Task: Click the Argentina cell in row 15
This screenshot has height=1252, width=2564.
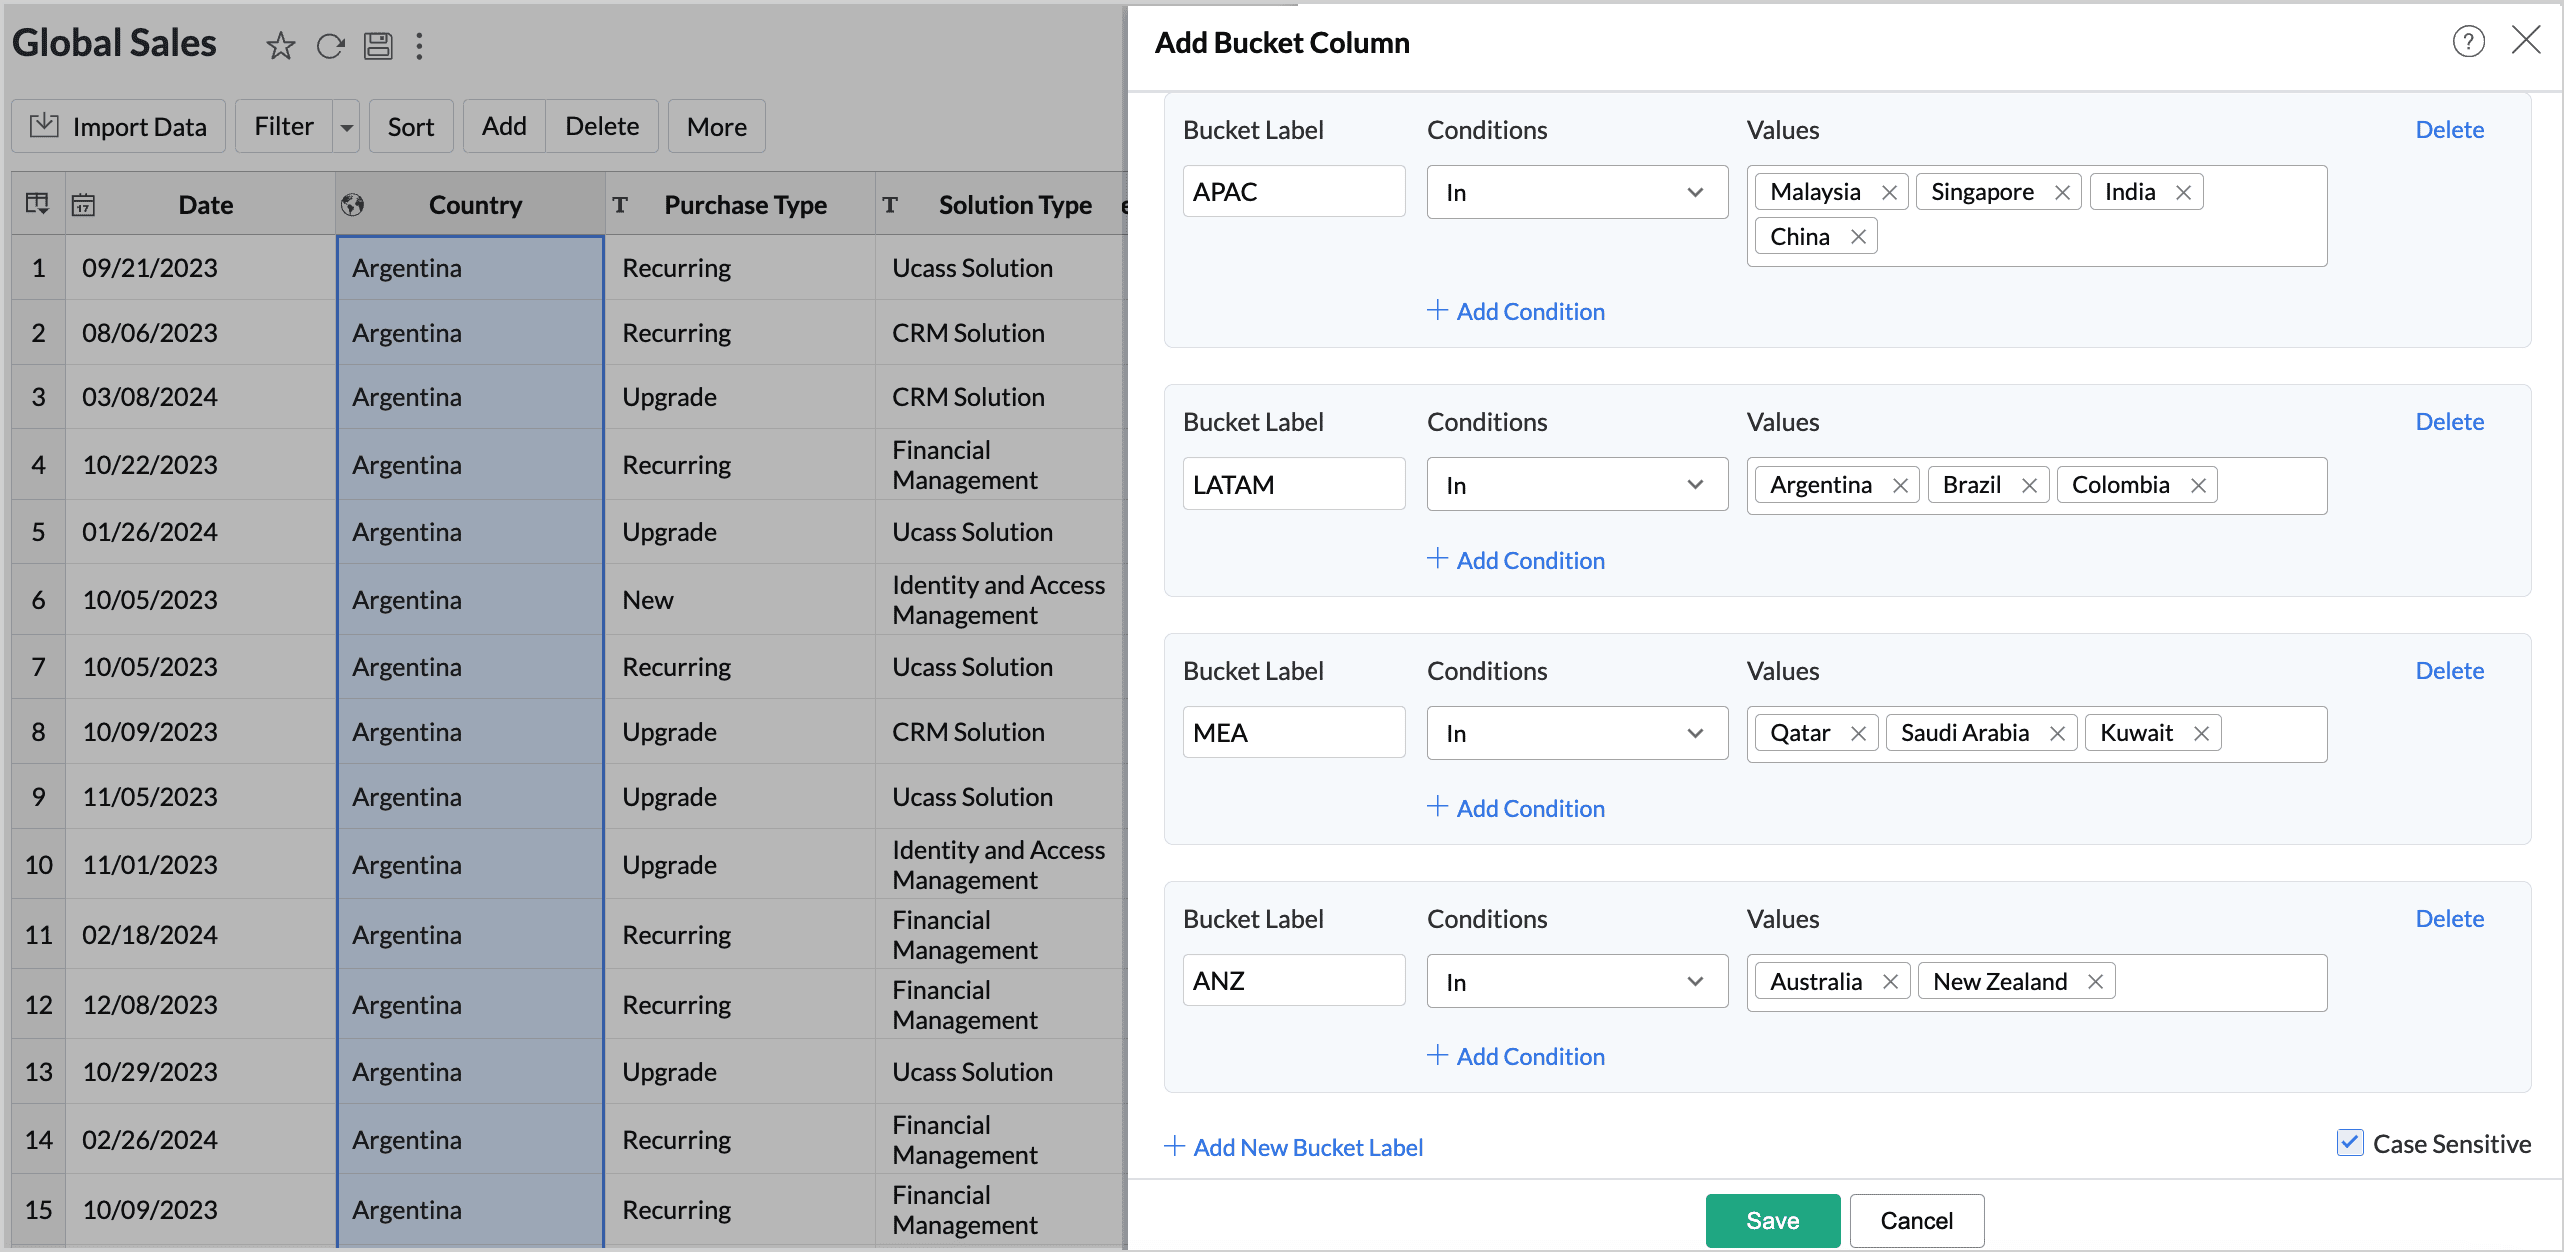Action: click(x=470, y=1209)
